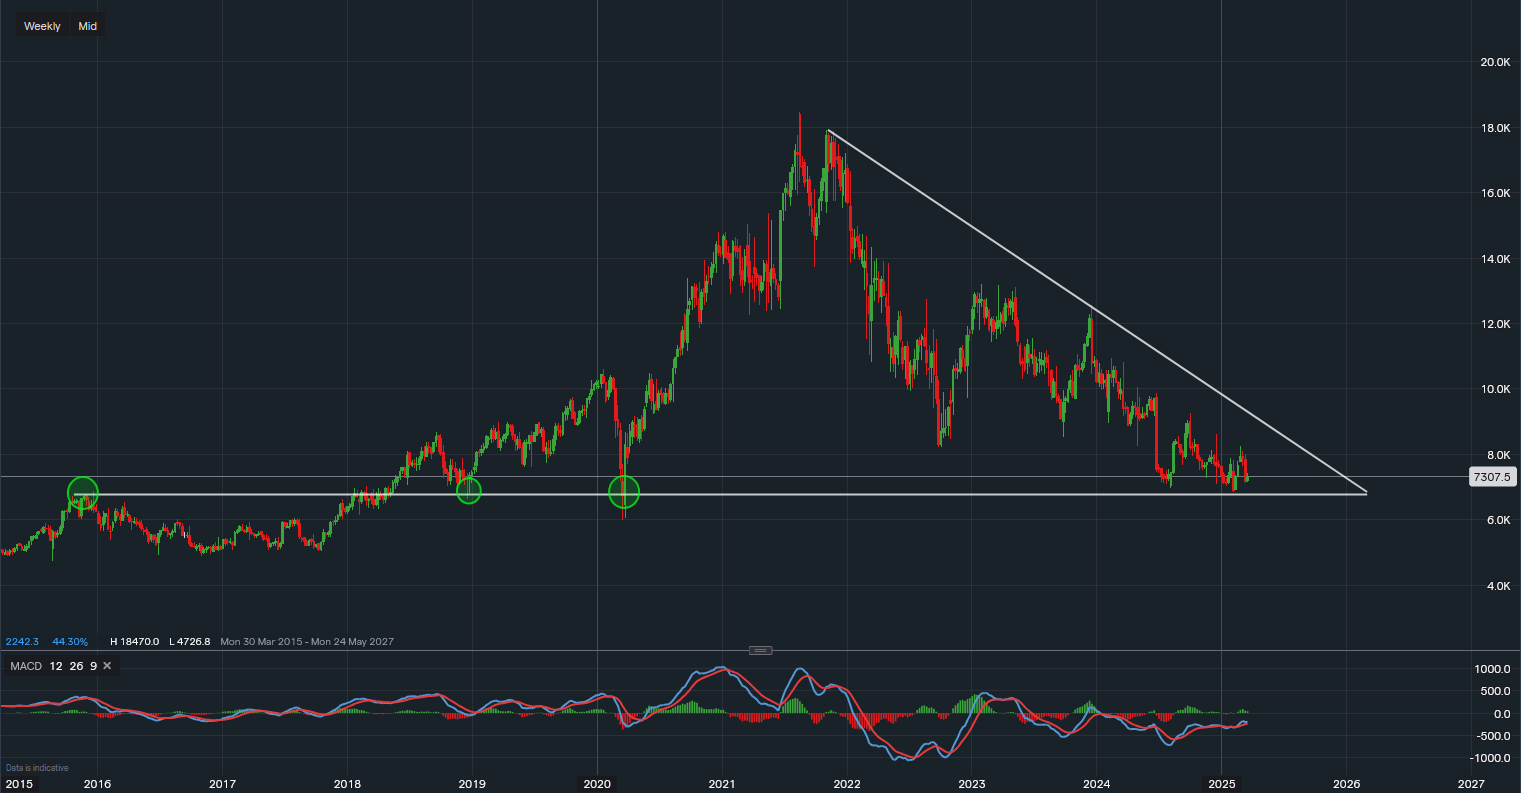Image resolution: width=1521 pixels, height=793 pixels.
Task: Open the Mid price type selector
Action: coord(88,26)
